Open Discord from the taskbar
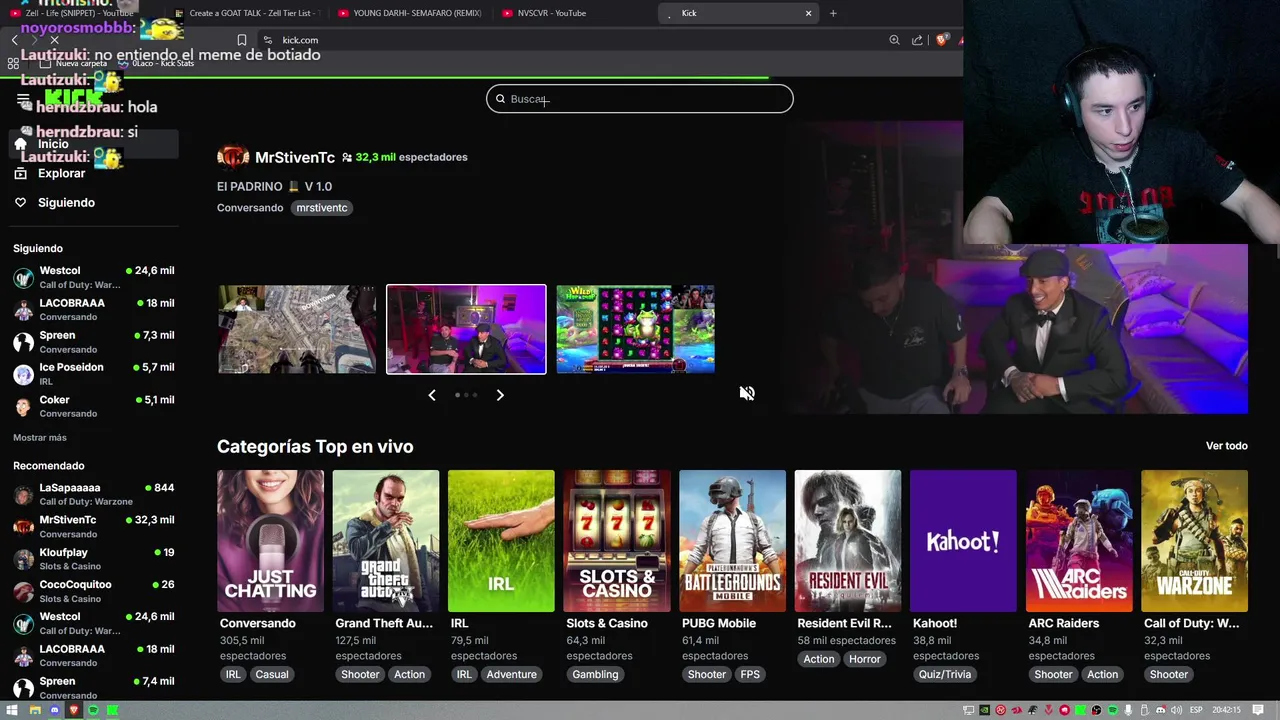The width and height of the screenshot is (1280, 720). (x=55, y=711)
